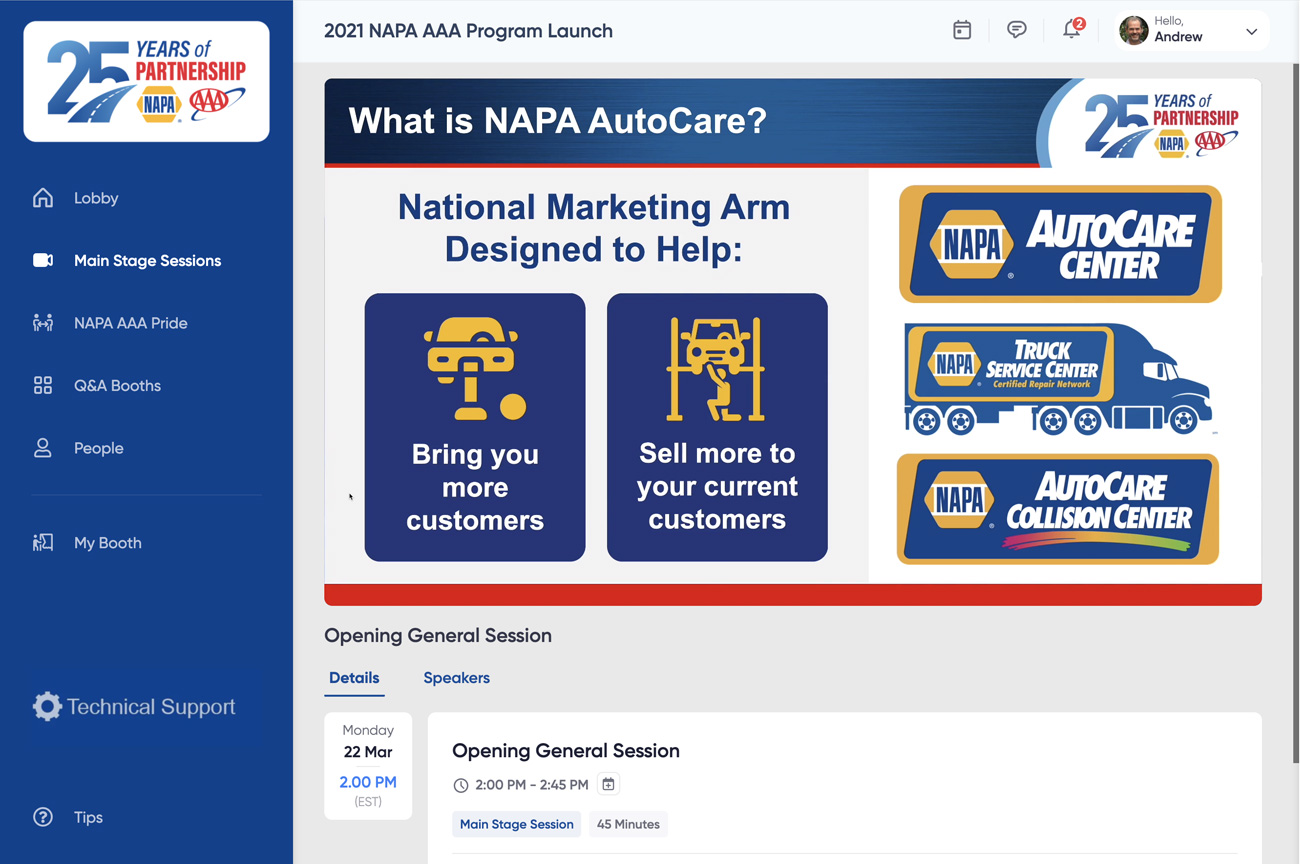
Task: Click the People person icon
Action: click(43, 448)
